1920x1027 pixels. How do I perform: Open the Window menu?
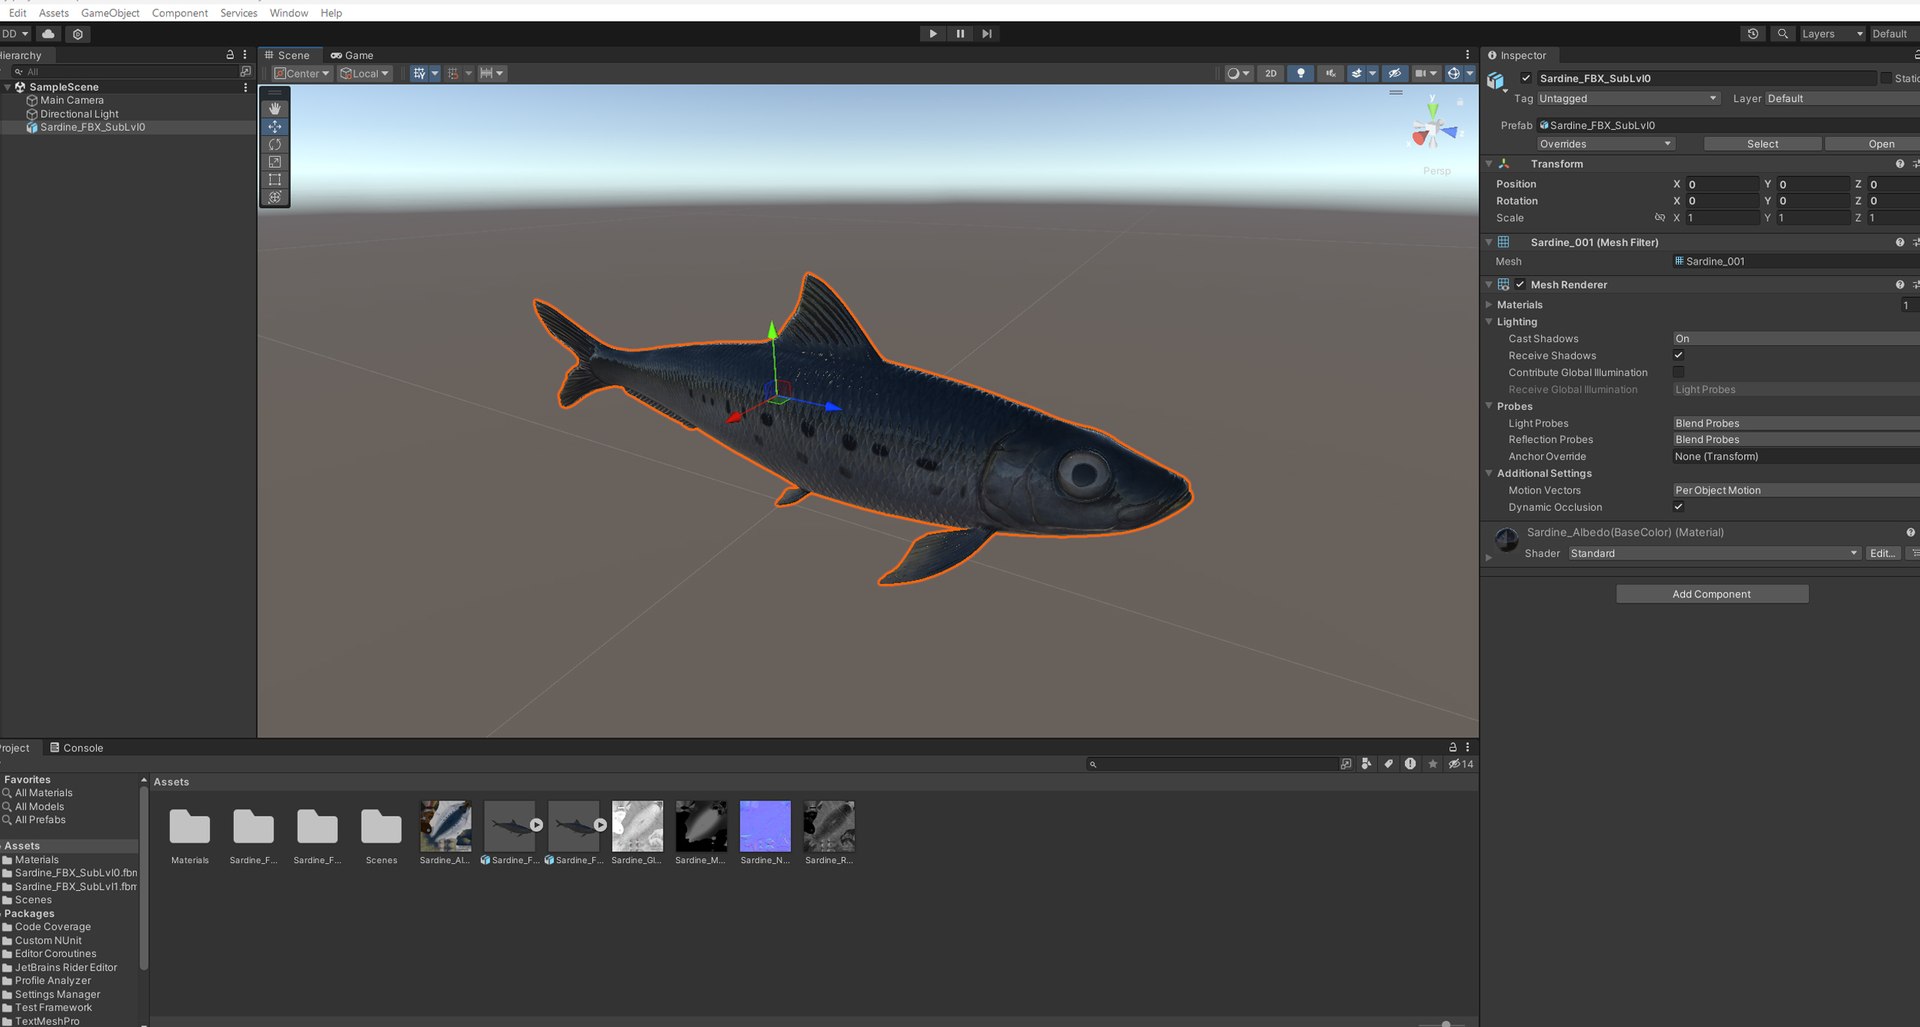(289, 13)
